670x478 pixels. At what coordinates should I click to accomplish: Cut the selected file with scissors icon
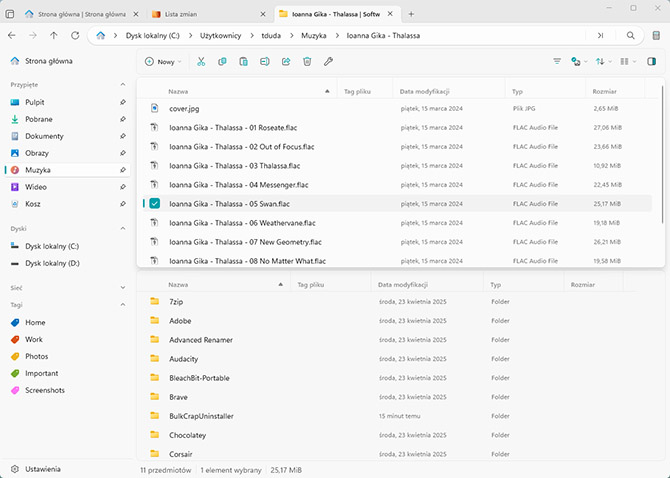(x=201, y=62)
